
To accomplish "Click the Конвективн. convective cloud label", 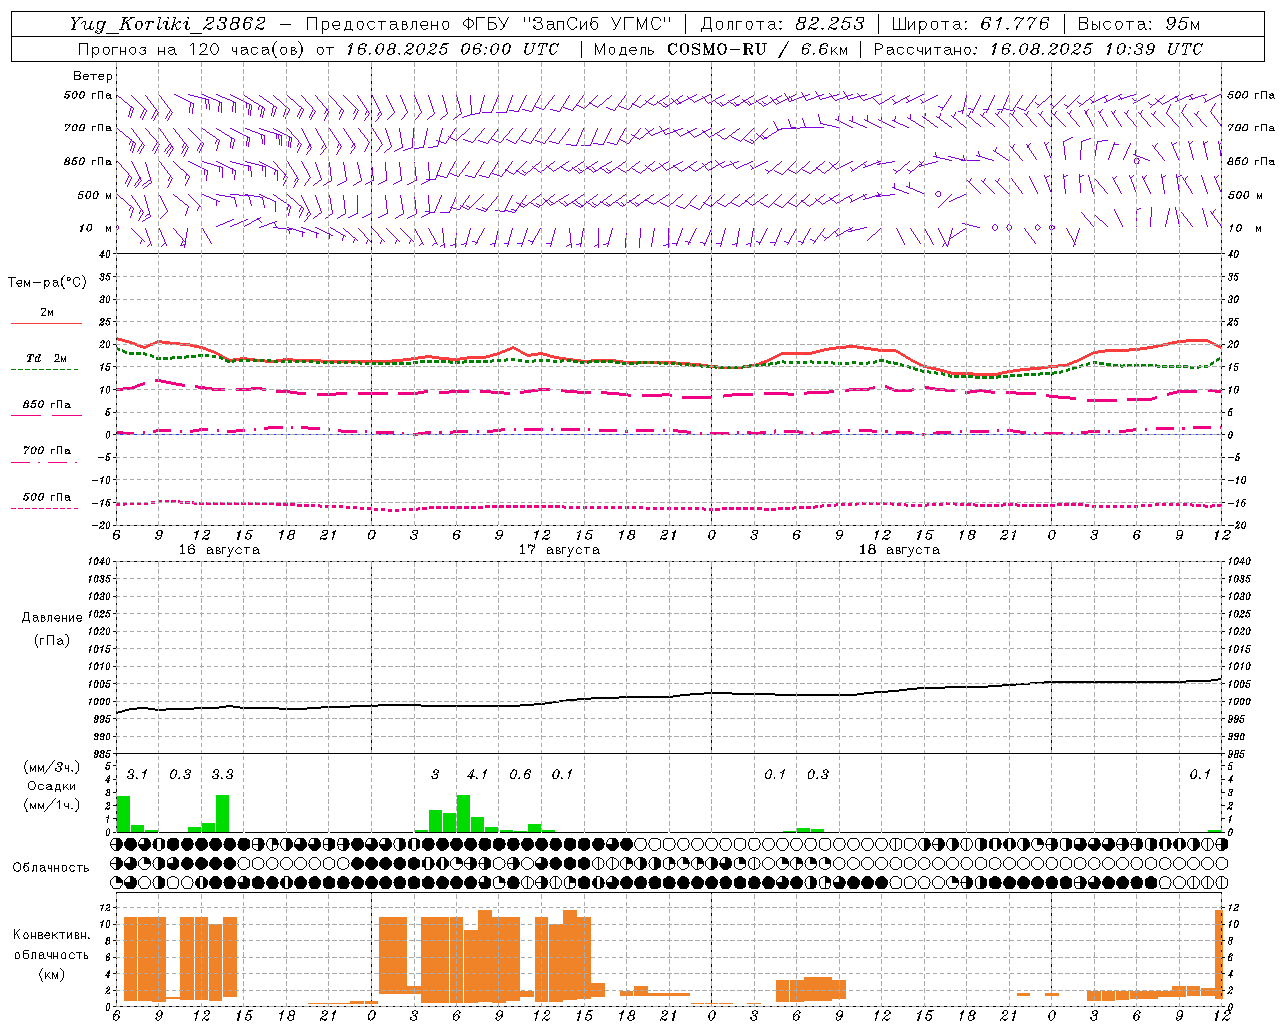I will pyautogui.click(x=52, y=935).
